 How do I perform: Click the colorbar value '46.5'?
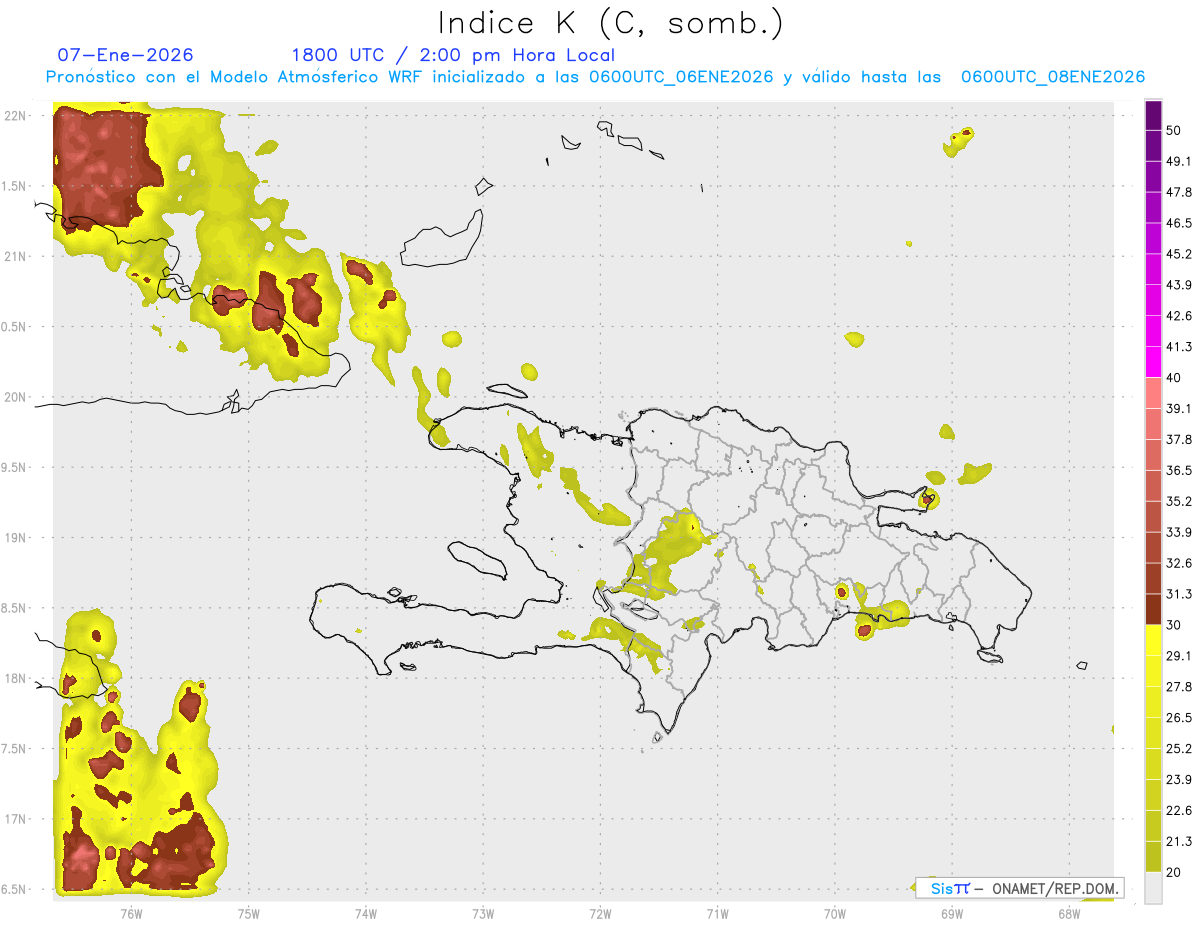pyautogui.click(x=1179, y=223)
